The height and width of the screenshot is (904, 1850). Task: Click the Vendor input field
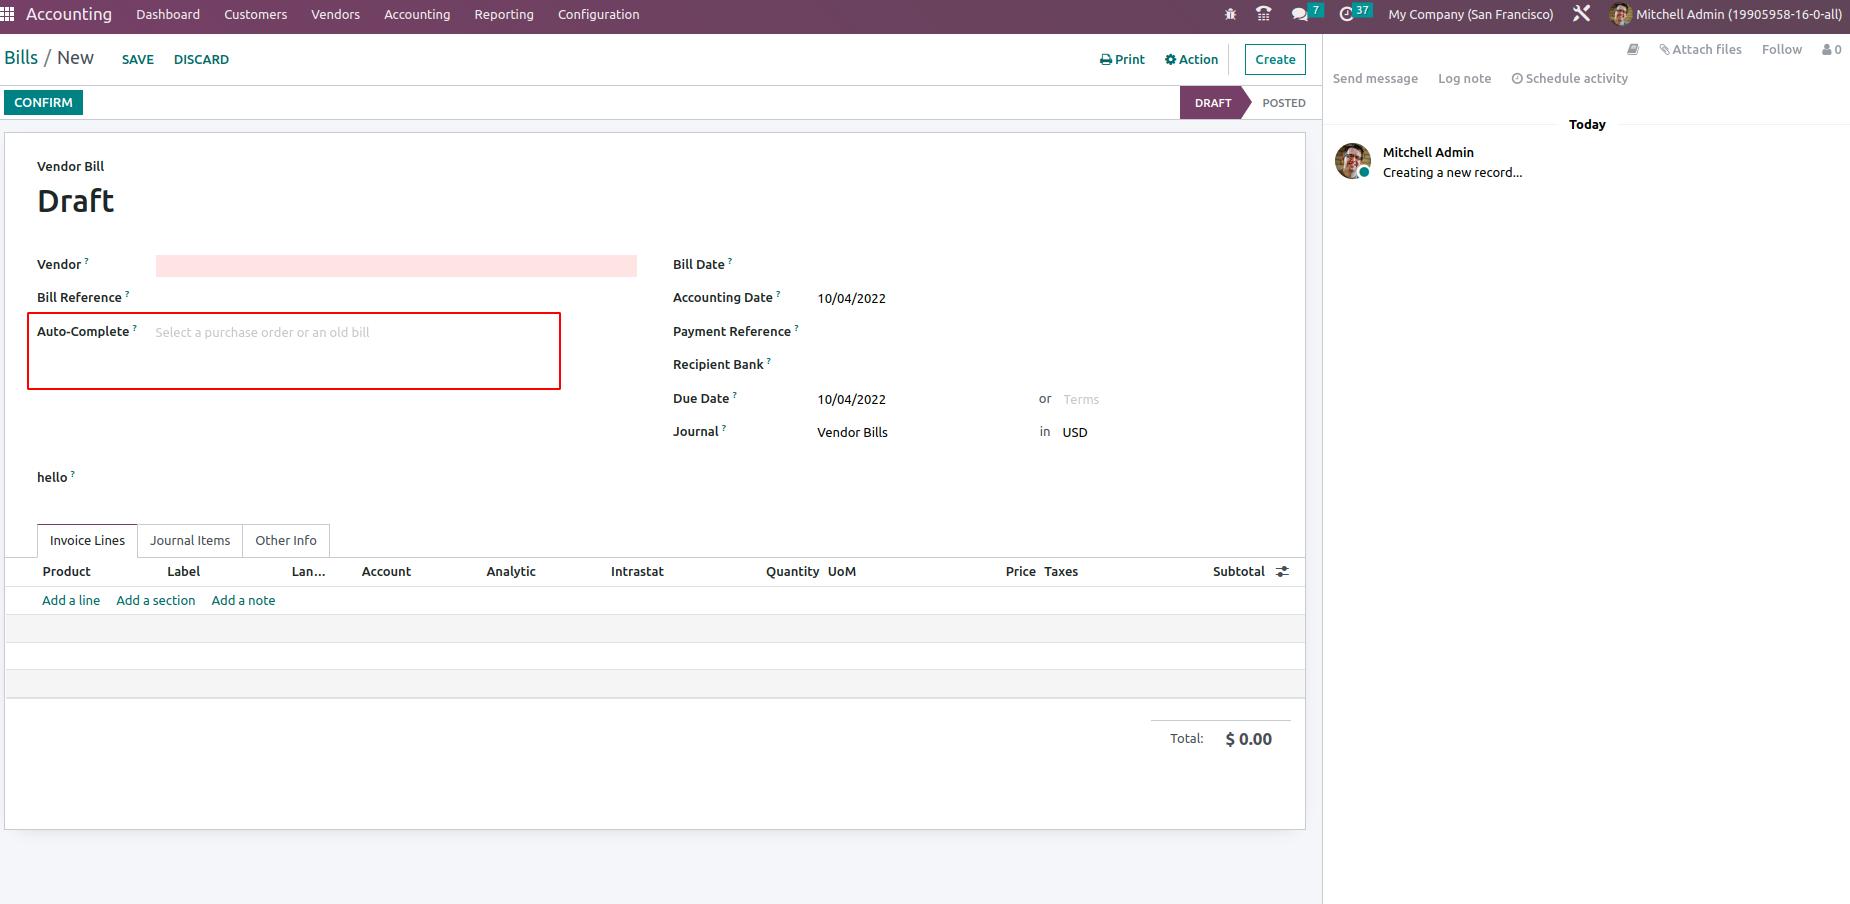pyautogui.click(x=396, y=265)
